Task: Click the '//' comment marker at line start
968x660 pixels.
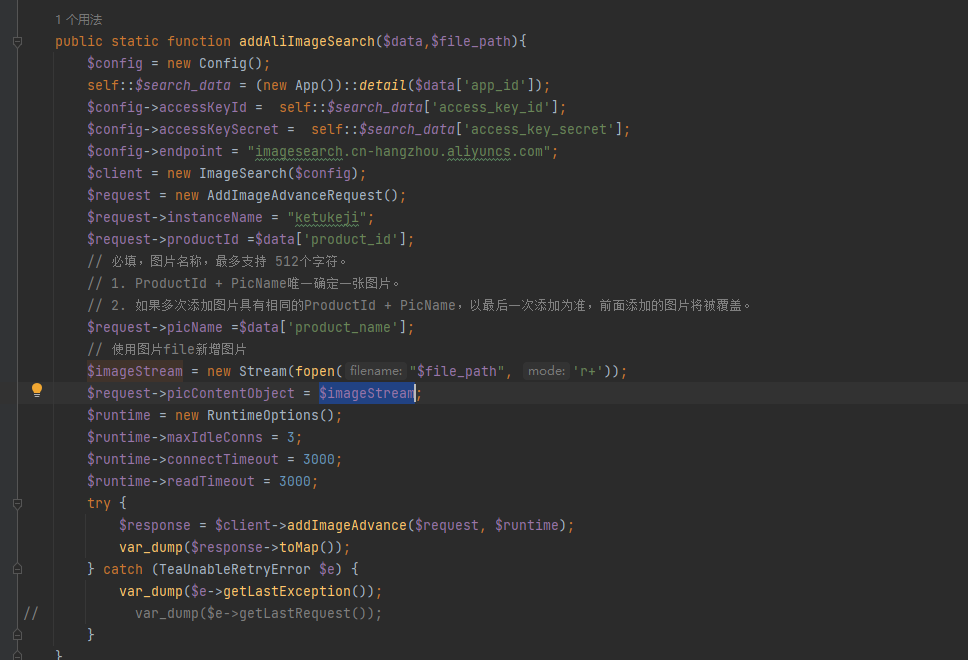Action: pyautogui.click(x=31, y=613)
